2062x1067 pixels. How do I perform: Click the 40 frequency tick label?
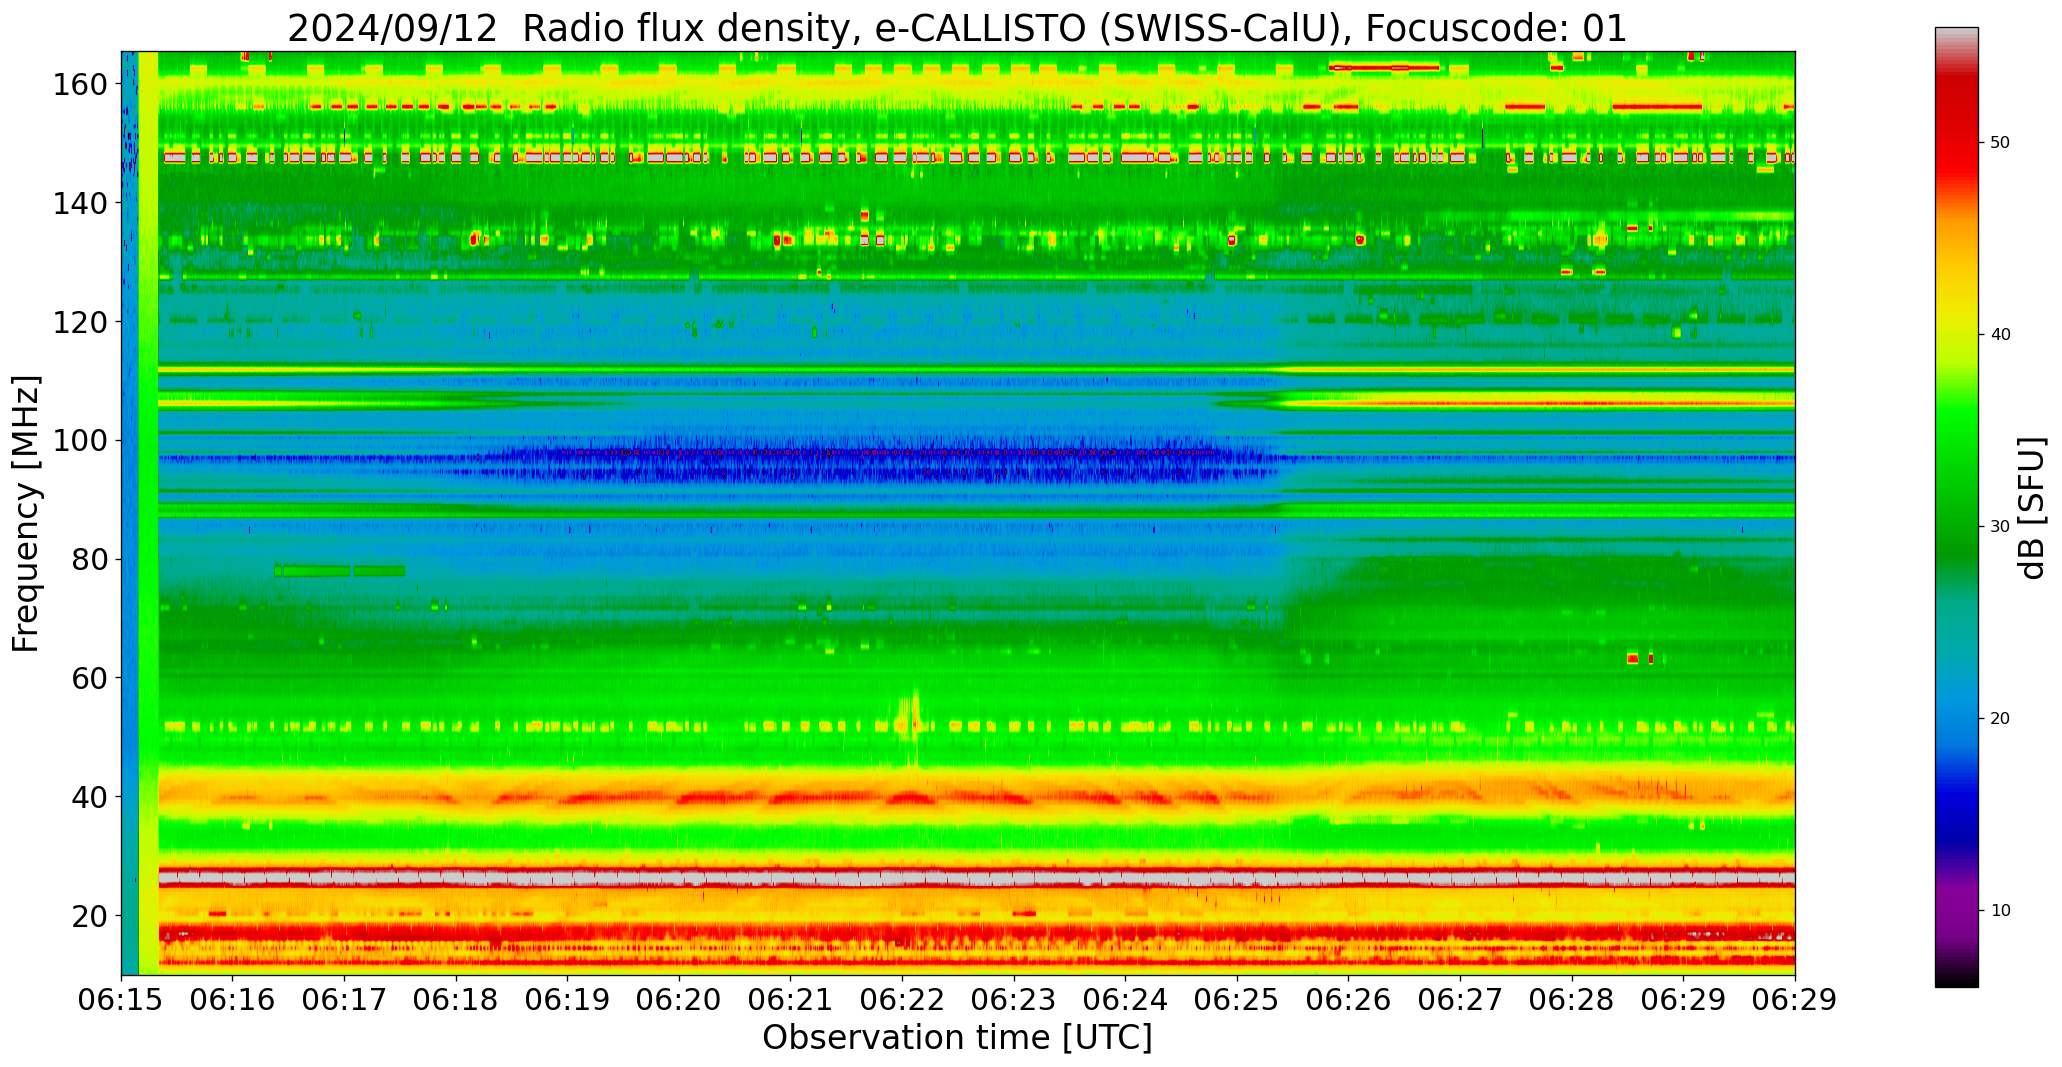tap(89, 797)
